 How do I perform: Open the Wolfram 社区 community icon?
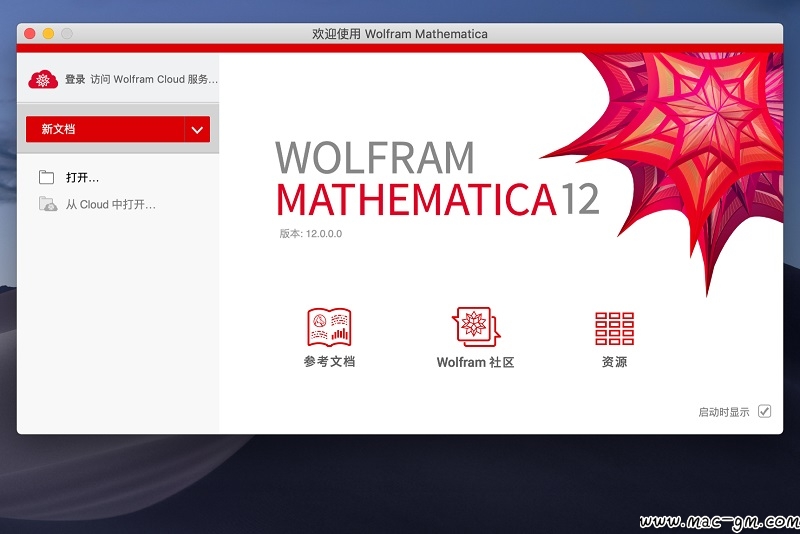476,327
